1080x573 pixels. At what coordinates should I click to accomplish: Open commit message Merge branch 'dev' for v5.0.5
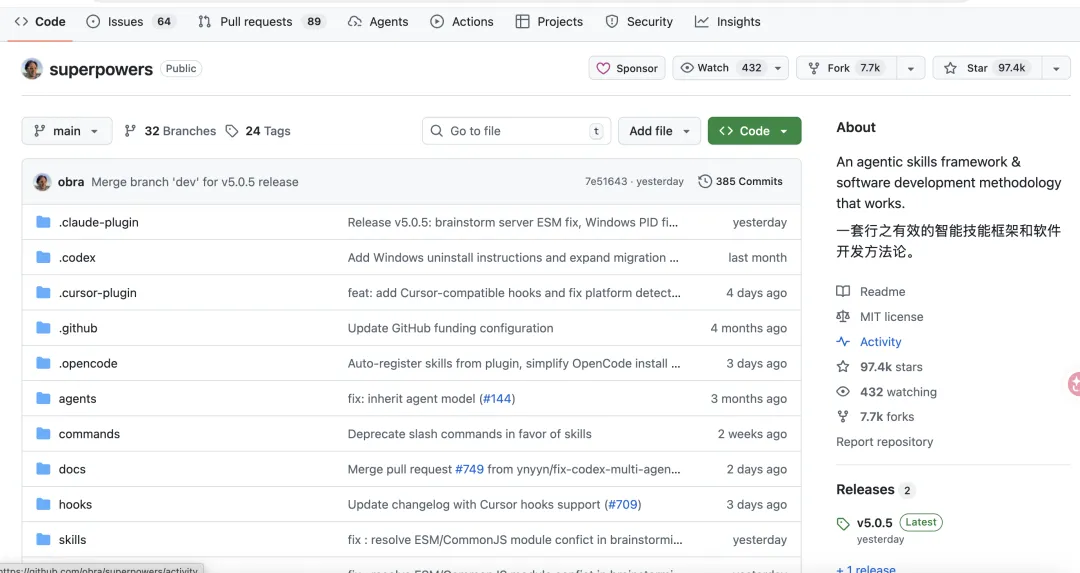tap(195, 182)
